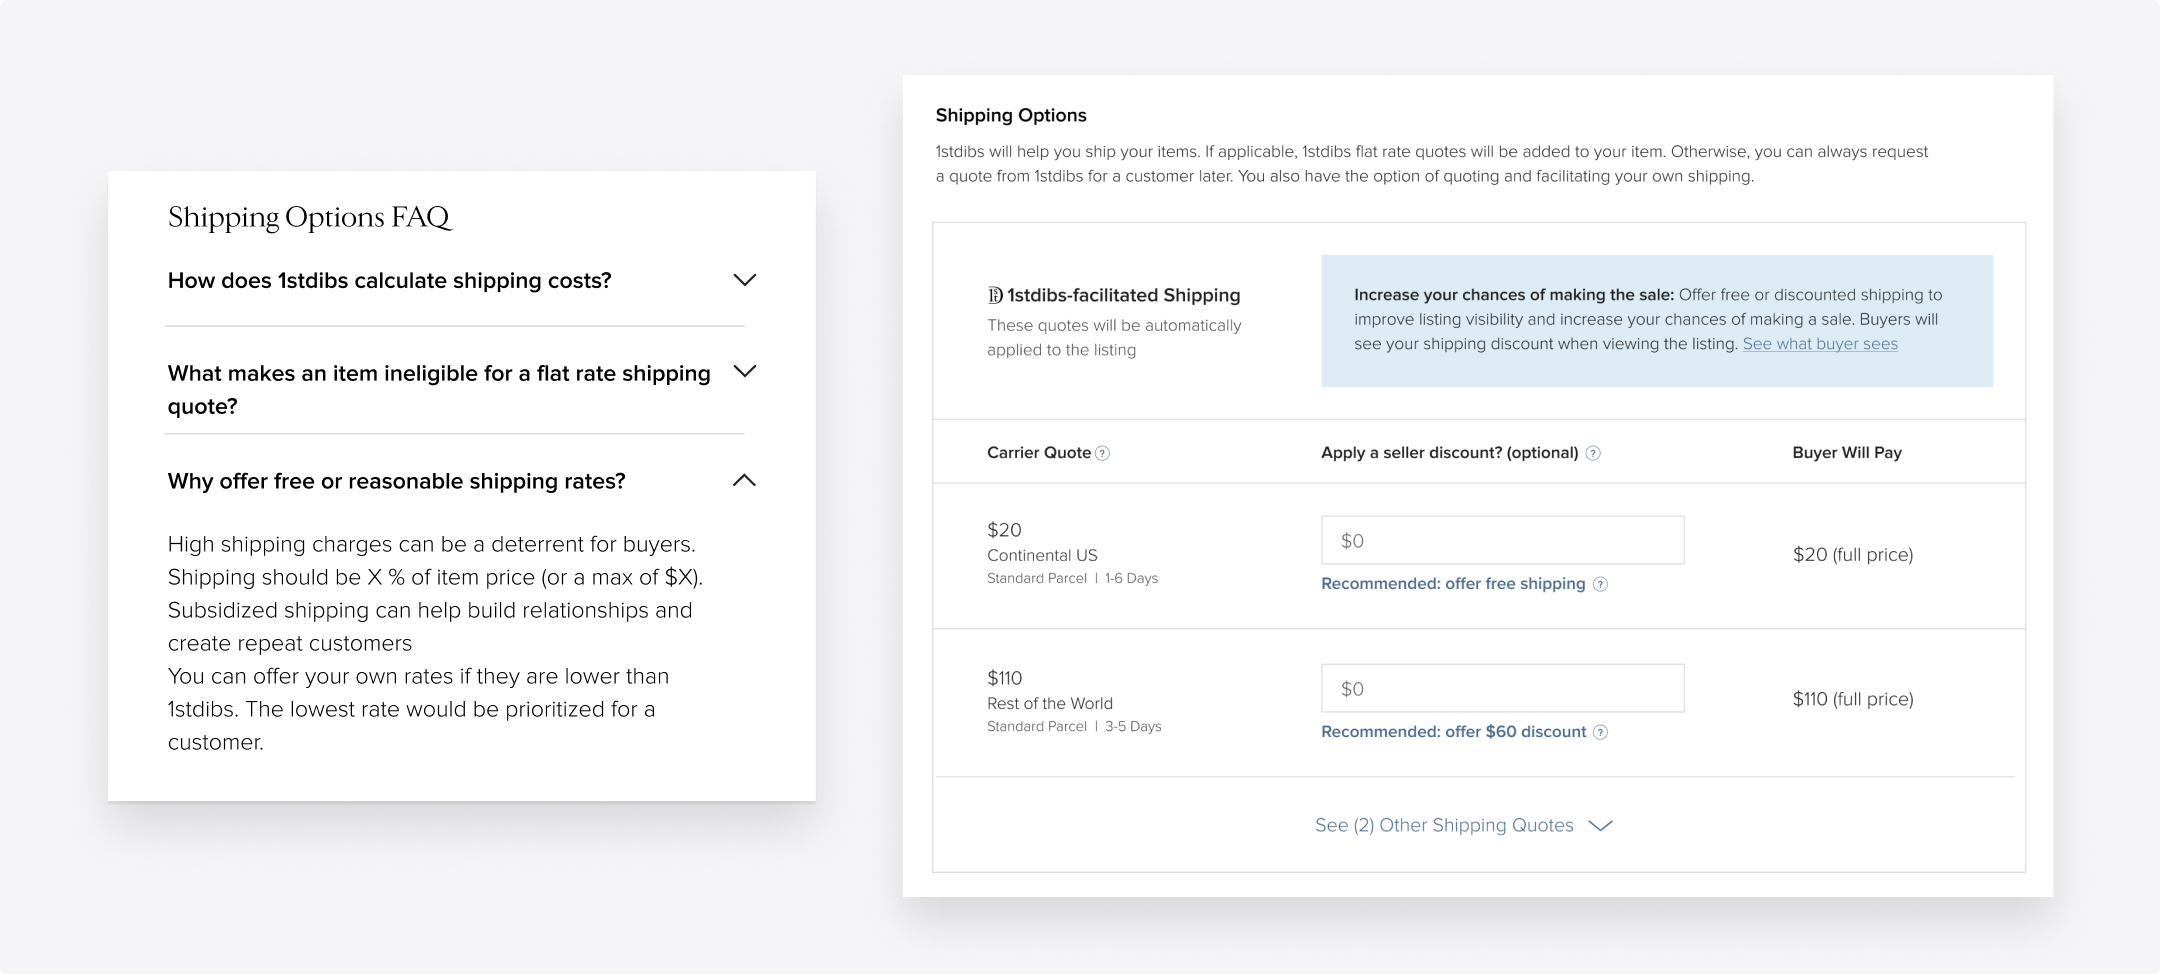Open help icon next to 'offer $60 discount'
This screenshot has height=974, width=2160.
click(1601, 732)
